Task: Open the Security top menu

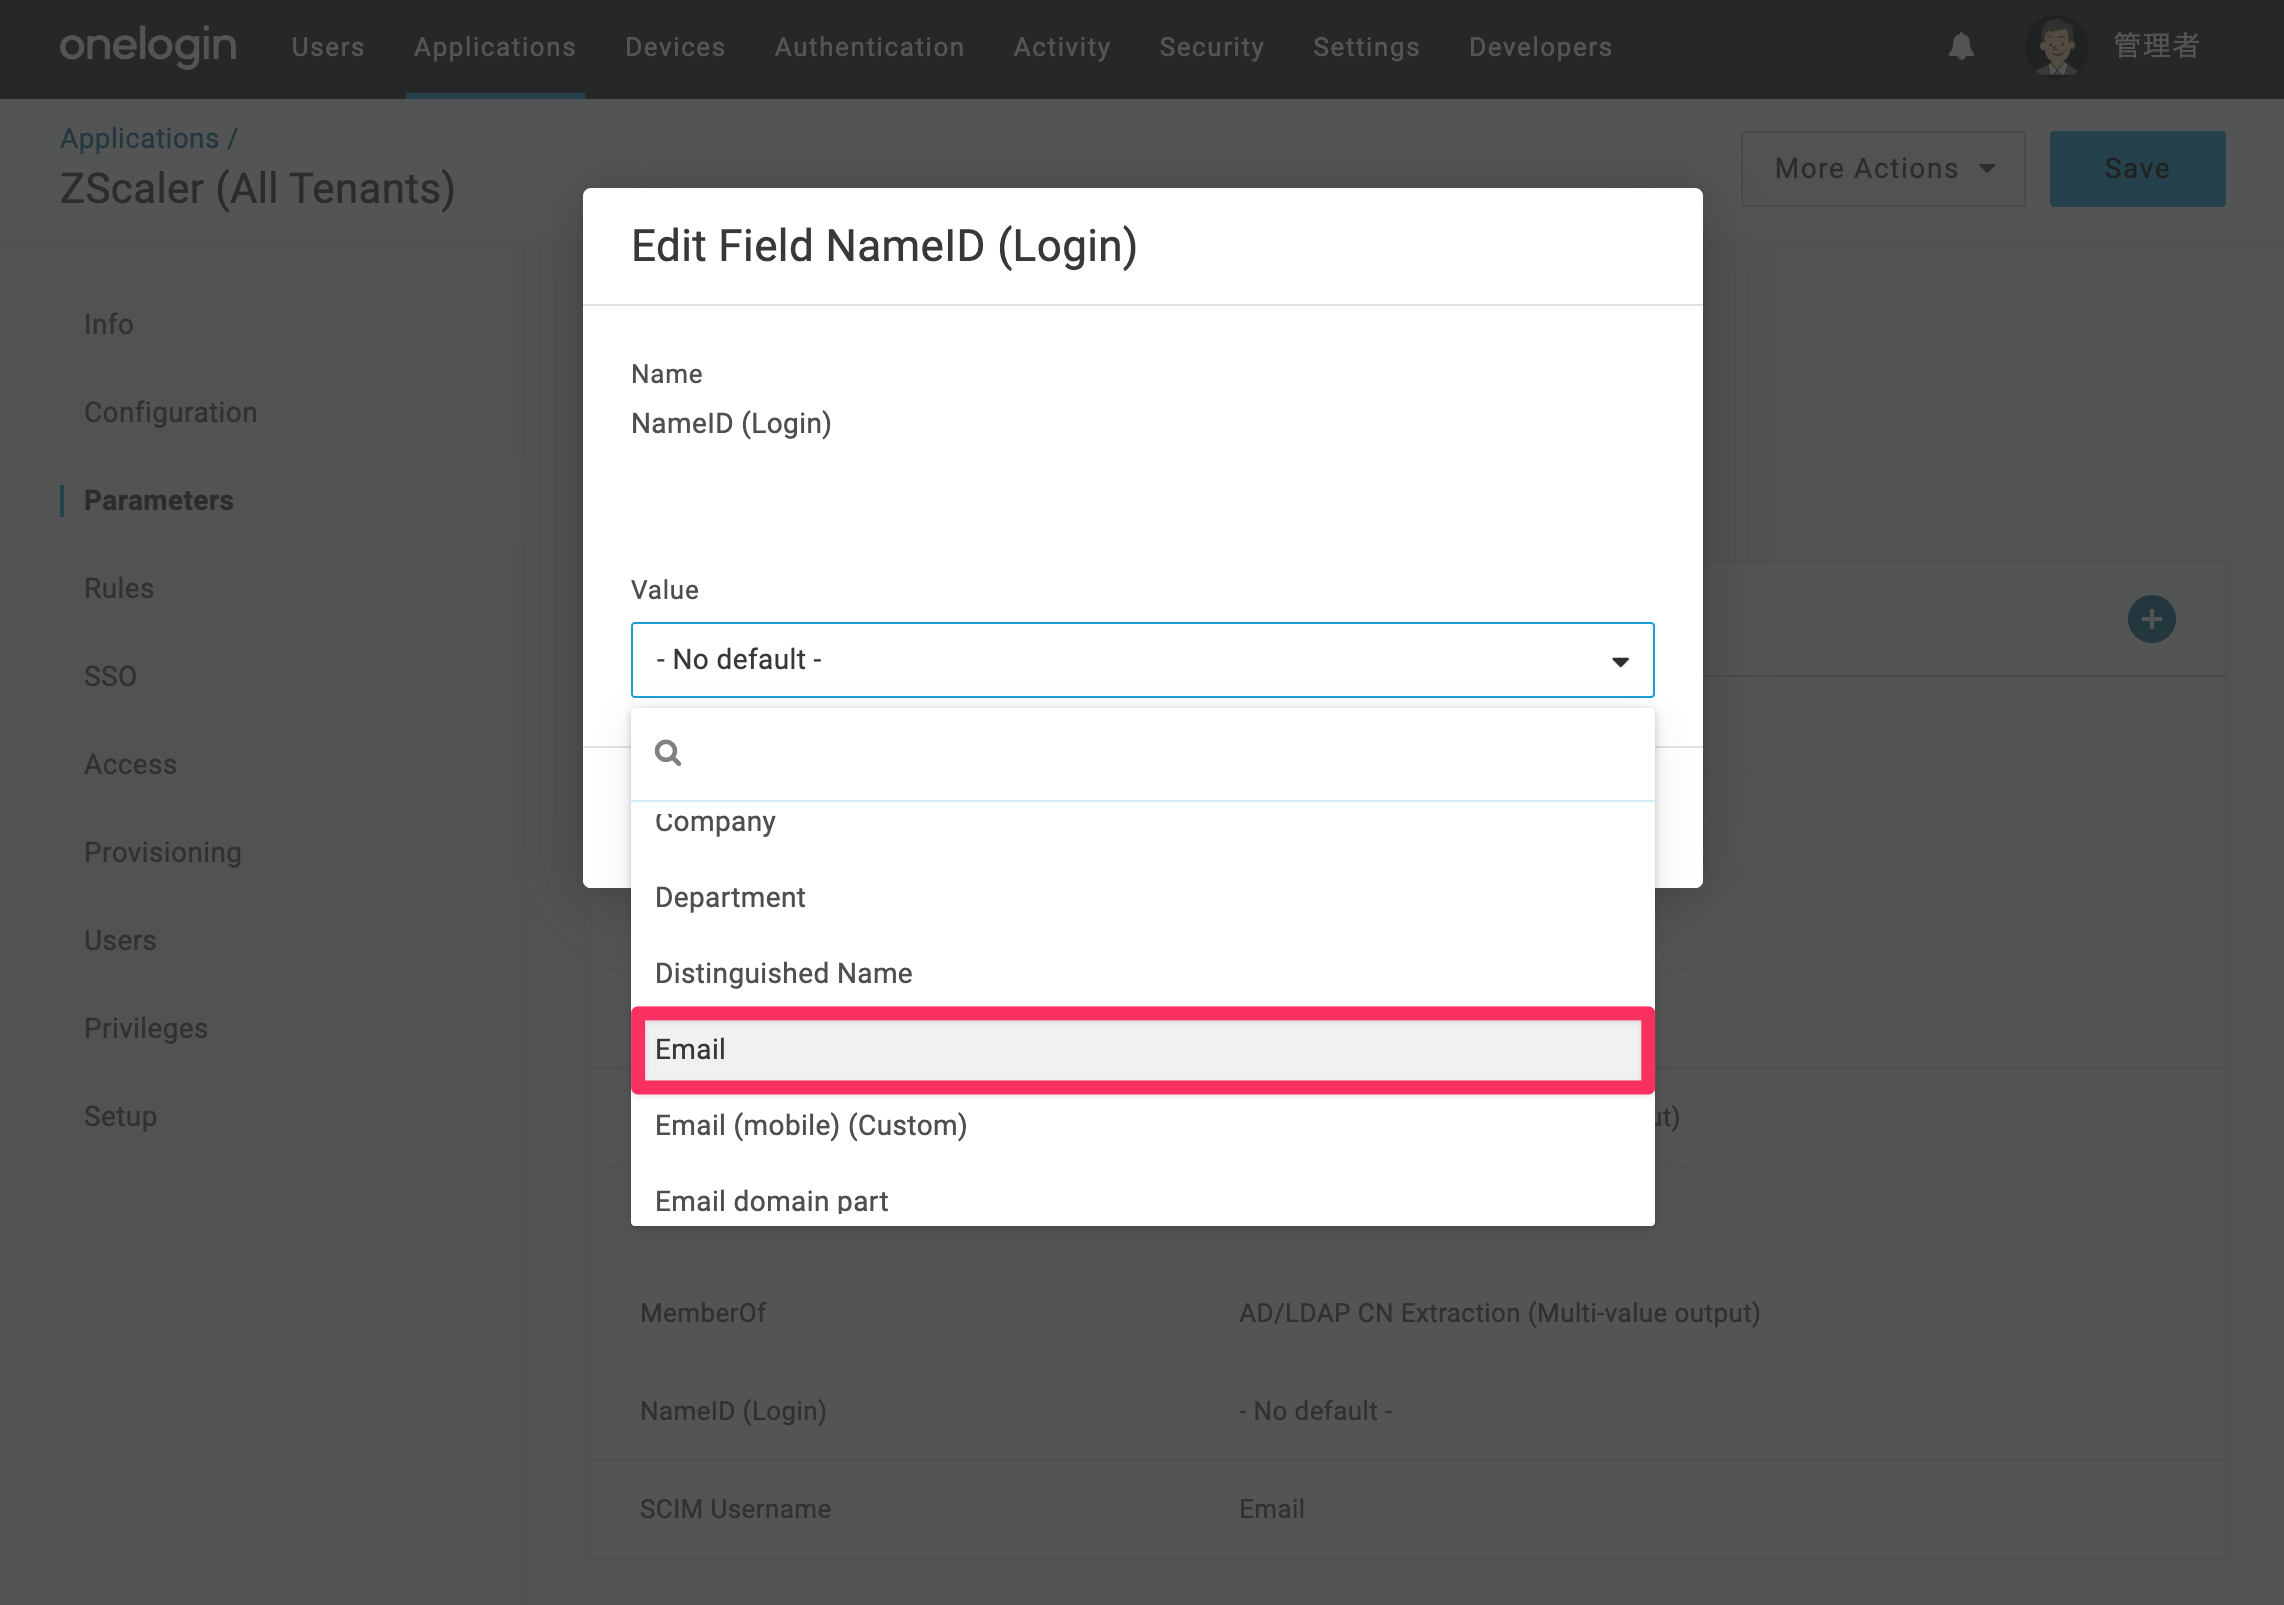Action: (1212, 47)
